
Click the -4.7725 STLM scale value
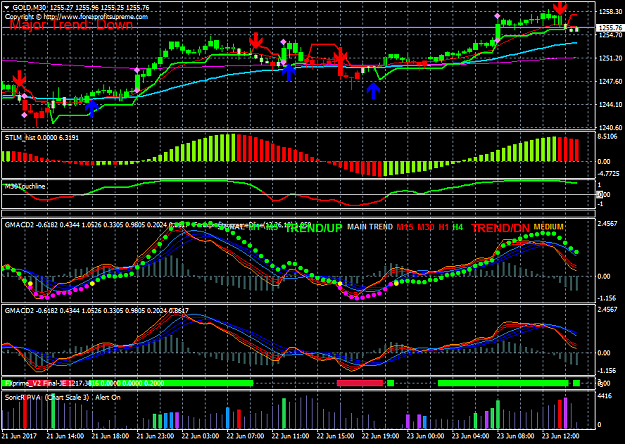[x=609, y=174]
